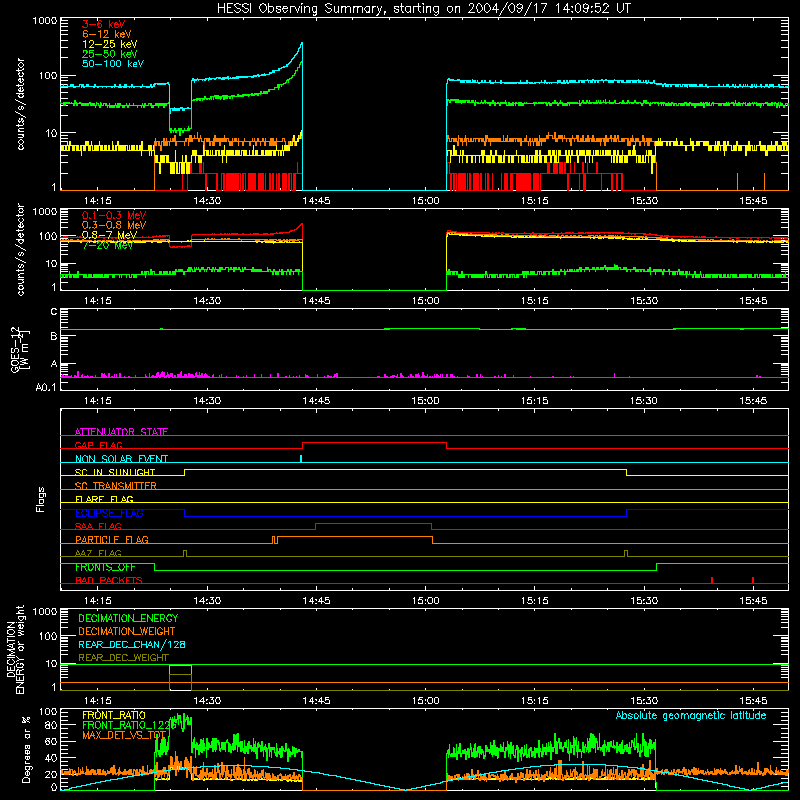
Task: Click the 7-20 MeV legend label
Action: point(108,245)
